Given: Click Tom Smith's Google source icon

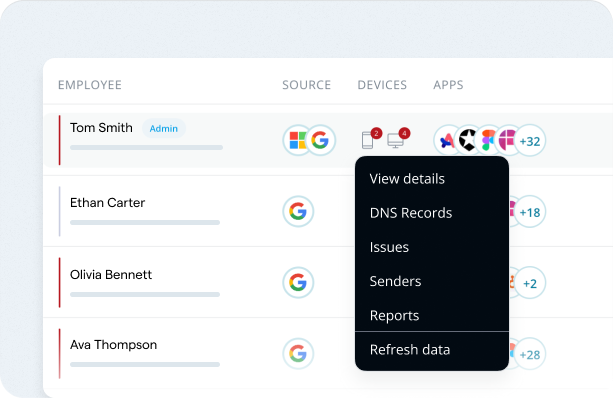Looking at the screenshot, I should (x=320, y=140).
